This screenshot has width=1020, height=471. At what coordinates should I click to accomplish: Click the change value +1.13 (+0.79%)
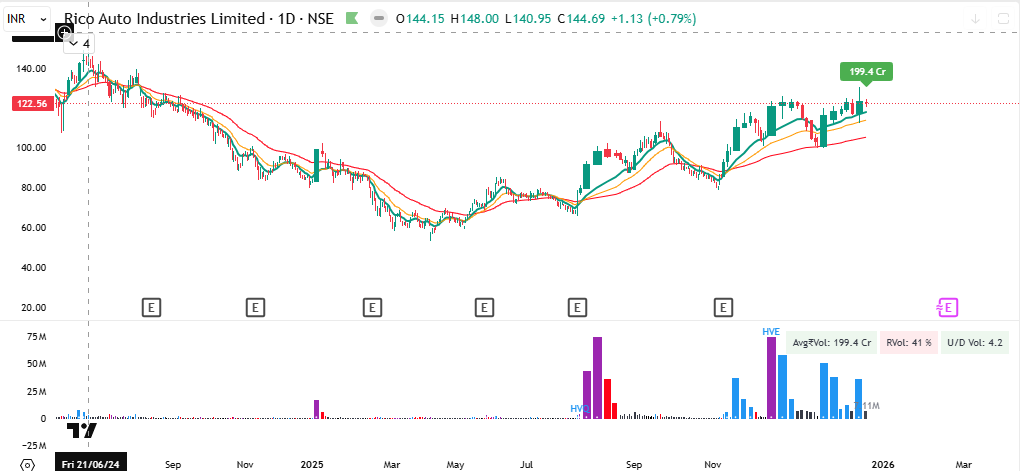(x=651, y=20)
